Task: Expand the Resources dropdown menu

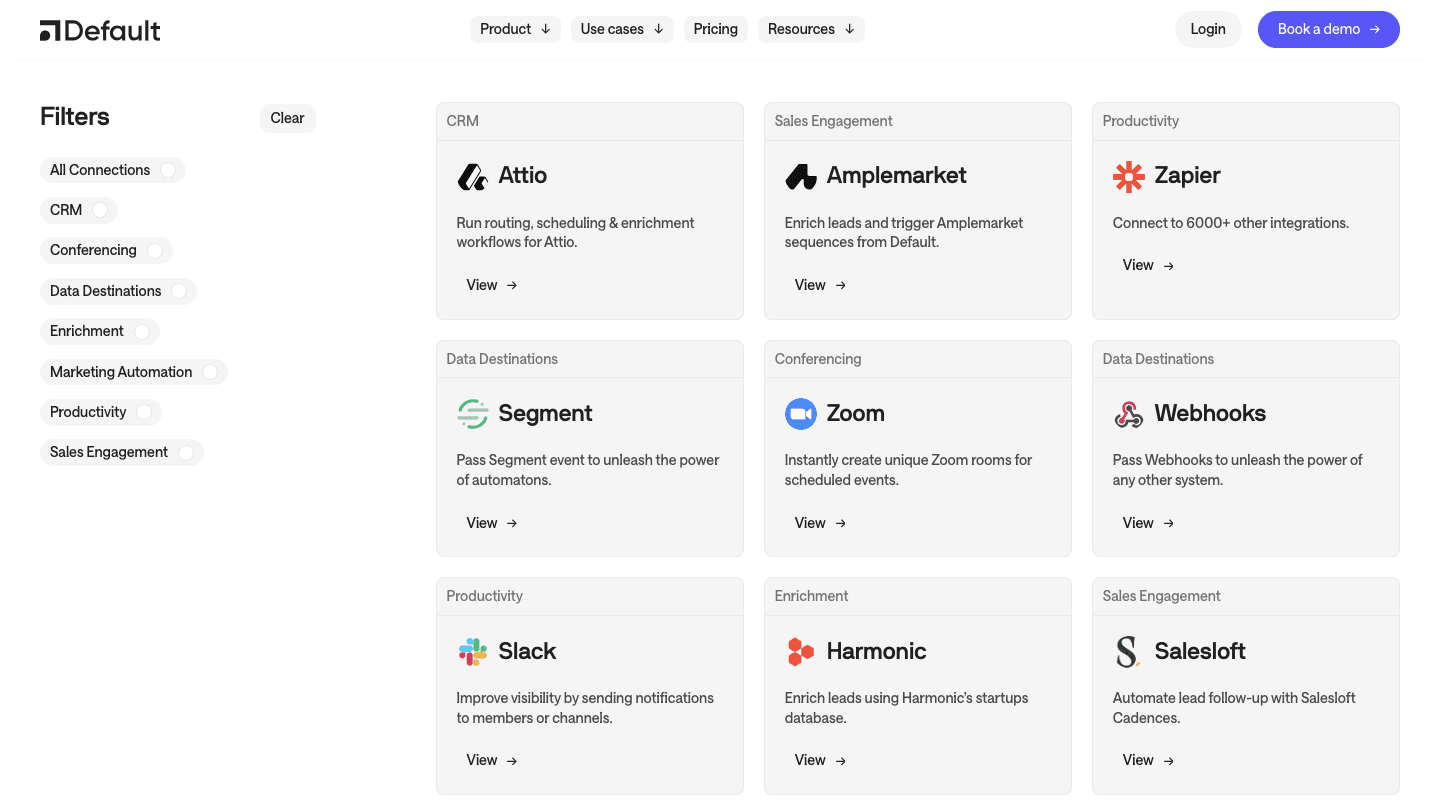Action: pyautogui.click(x=811, y=29)
